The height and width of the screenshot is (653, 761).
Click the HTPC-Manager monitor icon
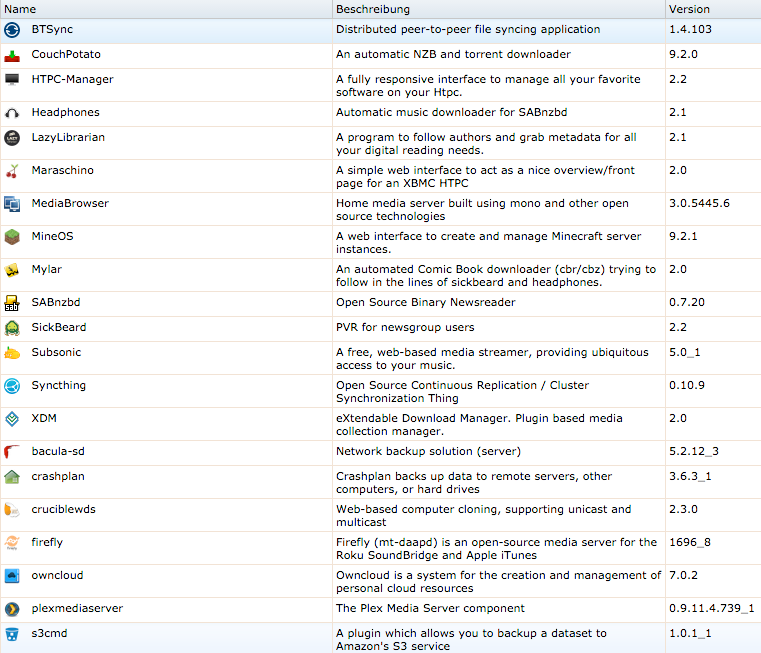point(12,79)
